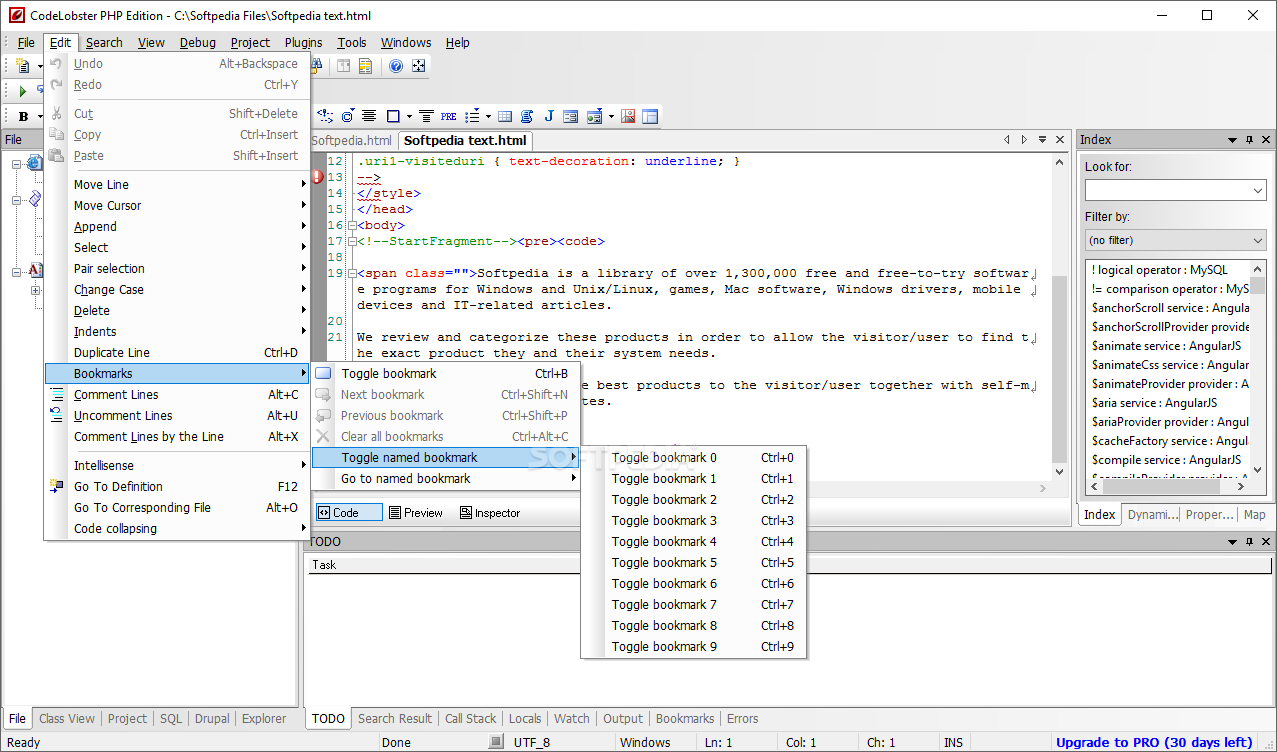Image resolution: width=1277 pixels, height=752 pixels.
Task: Click the script scroll icon
Action: click(527, 116)
